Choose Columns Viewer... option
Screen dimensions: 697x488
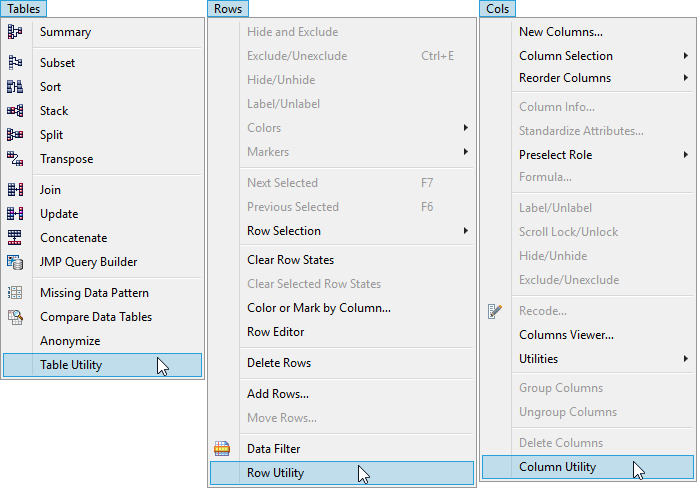point(566,335)
